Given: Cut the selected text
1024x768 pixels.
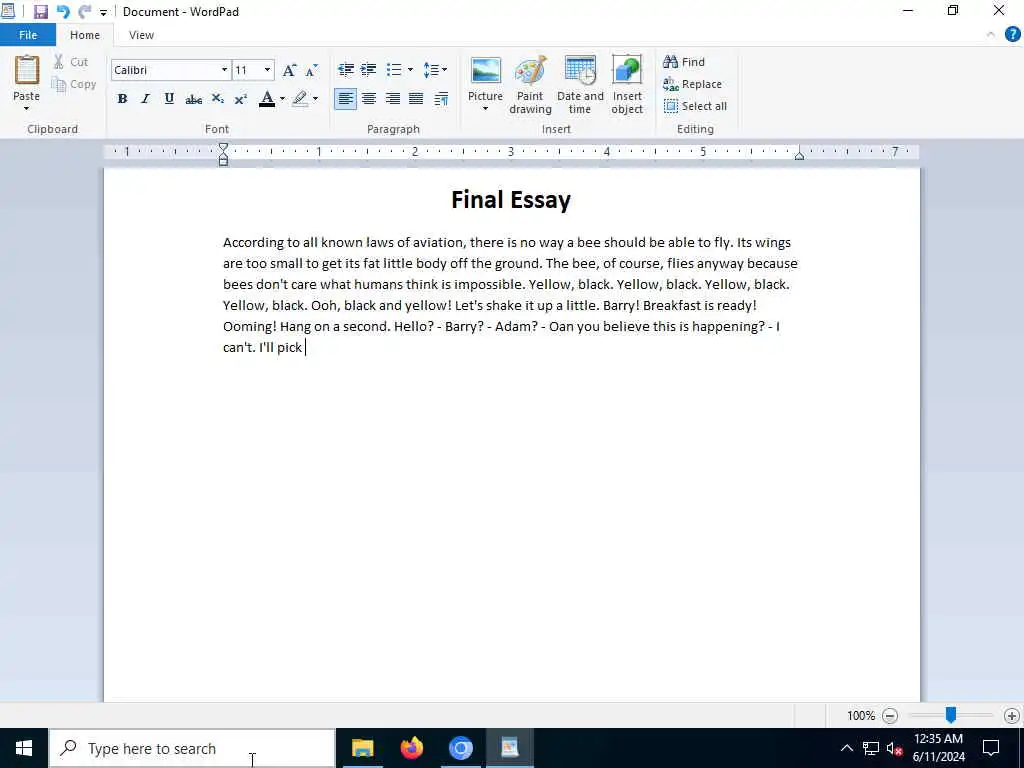Looking at the screenshot, I should point(71,62).
